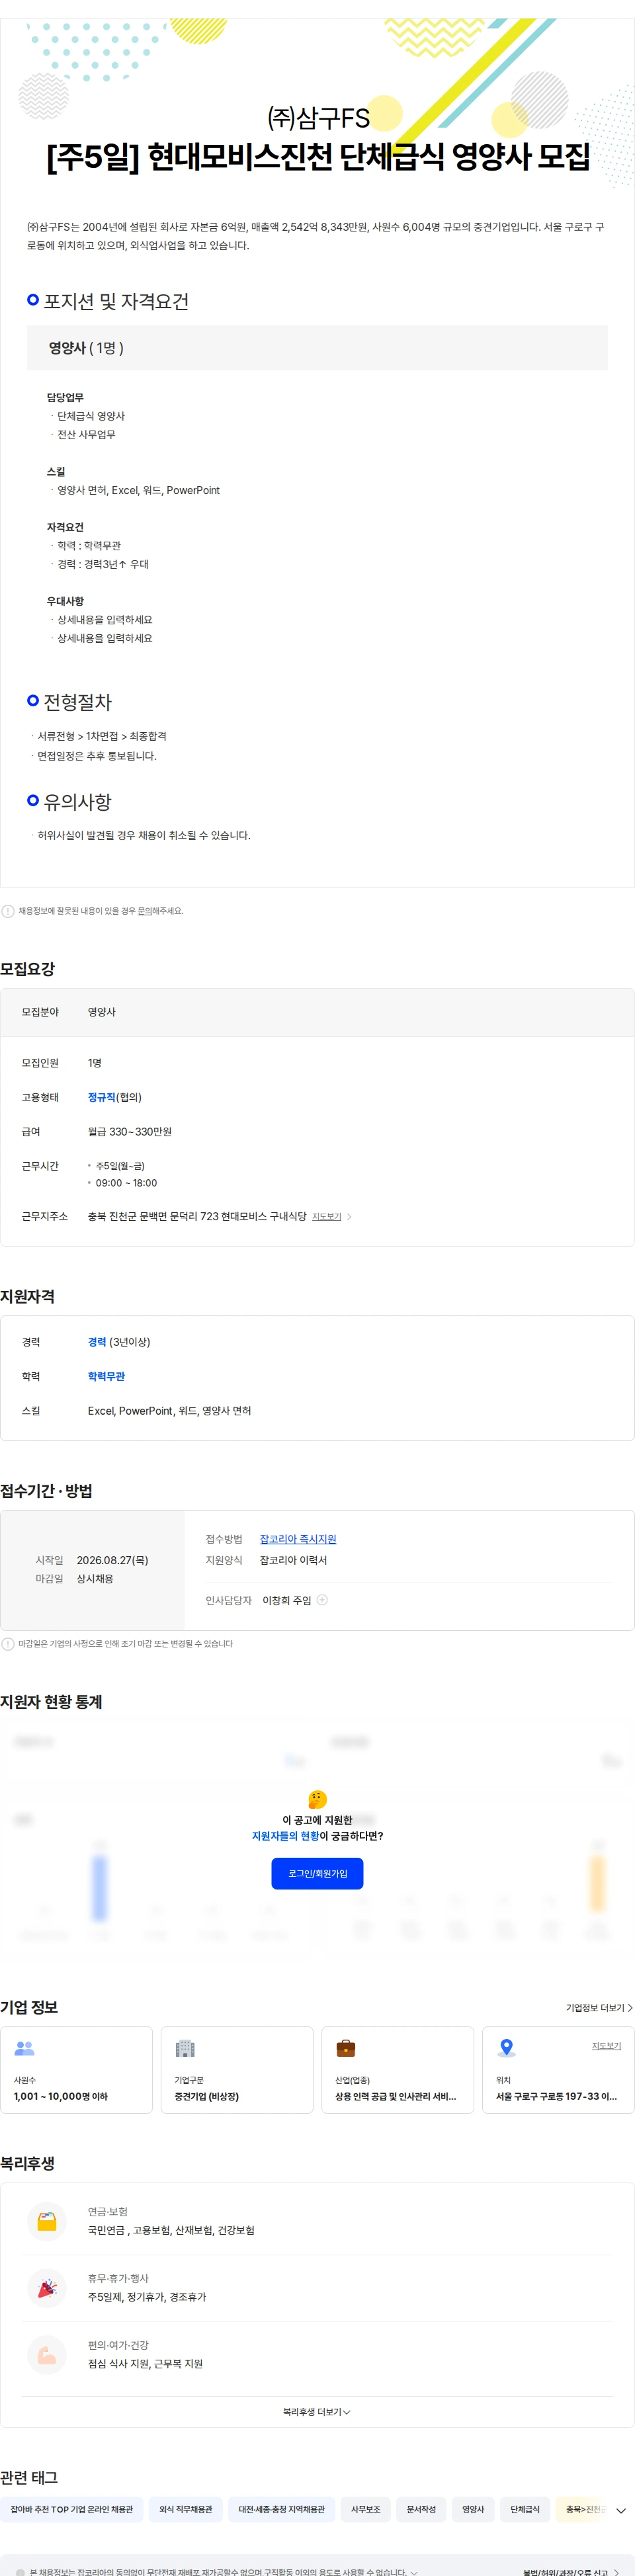Click the 2026.08.27(목) start date
The image size is (635, 2576).
click(x=112, y=1560)
